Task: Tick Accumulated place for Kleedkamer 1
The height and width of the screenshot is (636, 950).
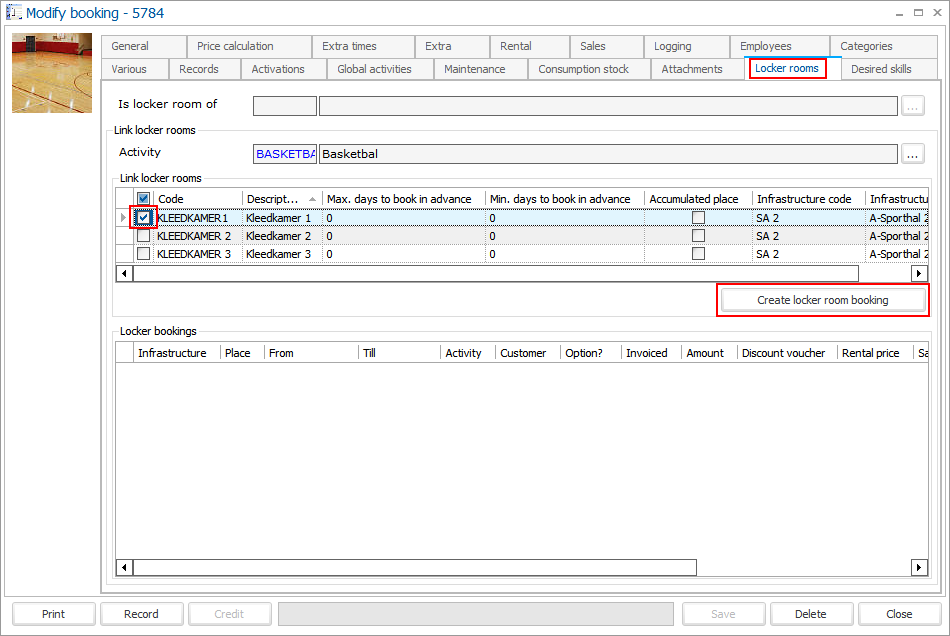Action: click(x=698, y=218)
